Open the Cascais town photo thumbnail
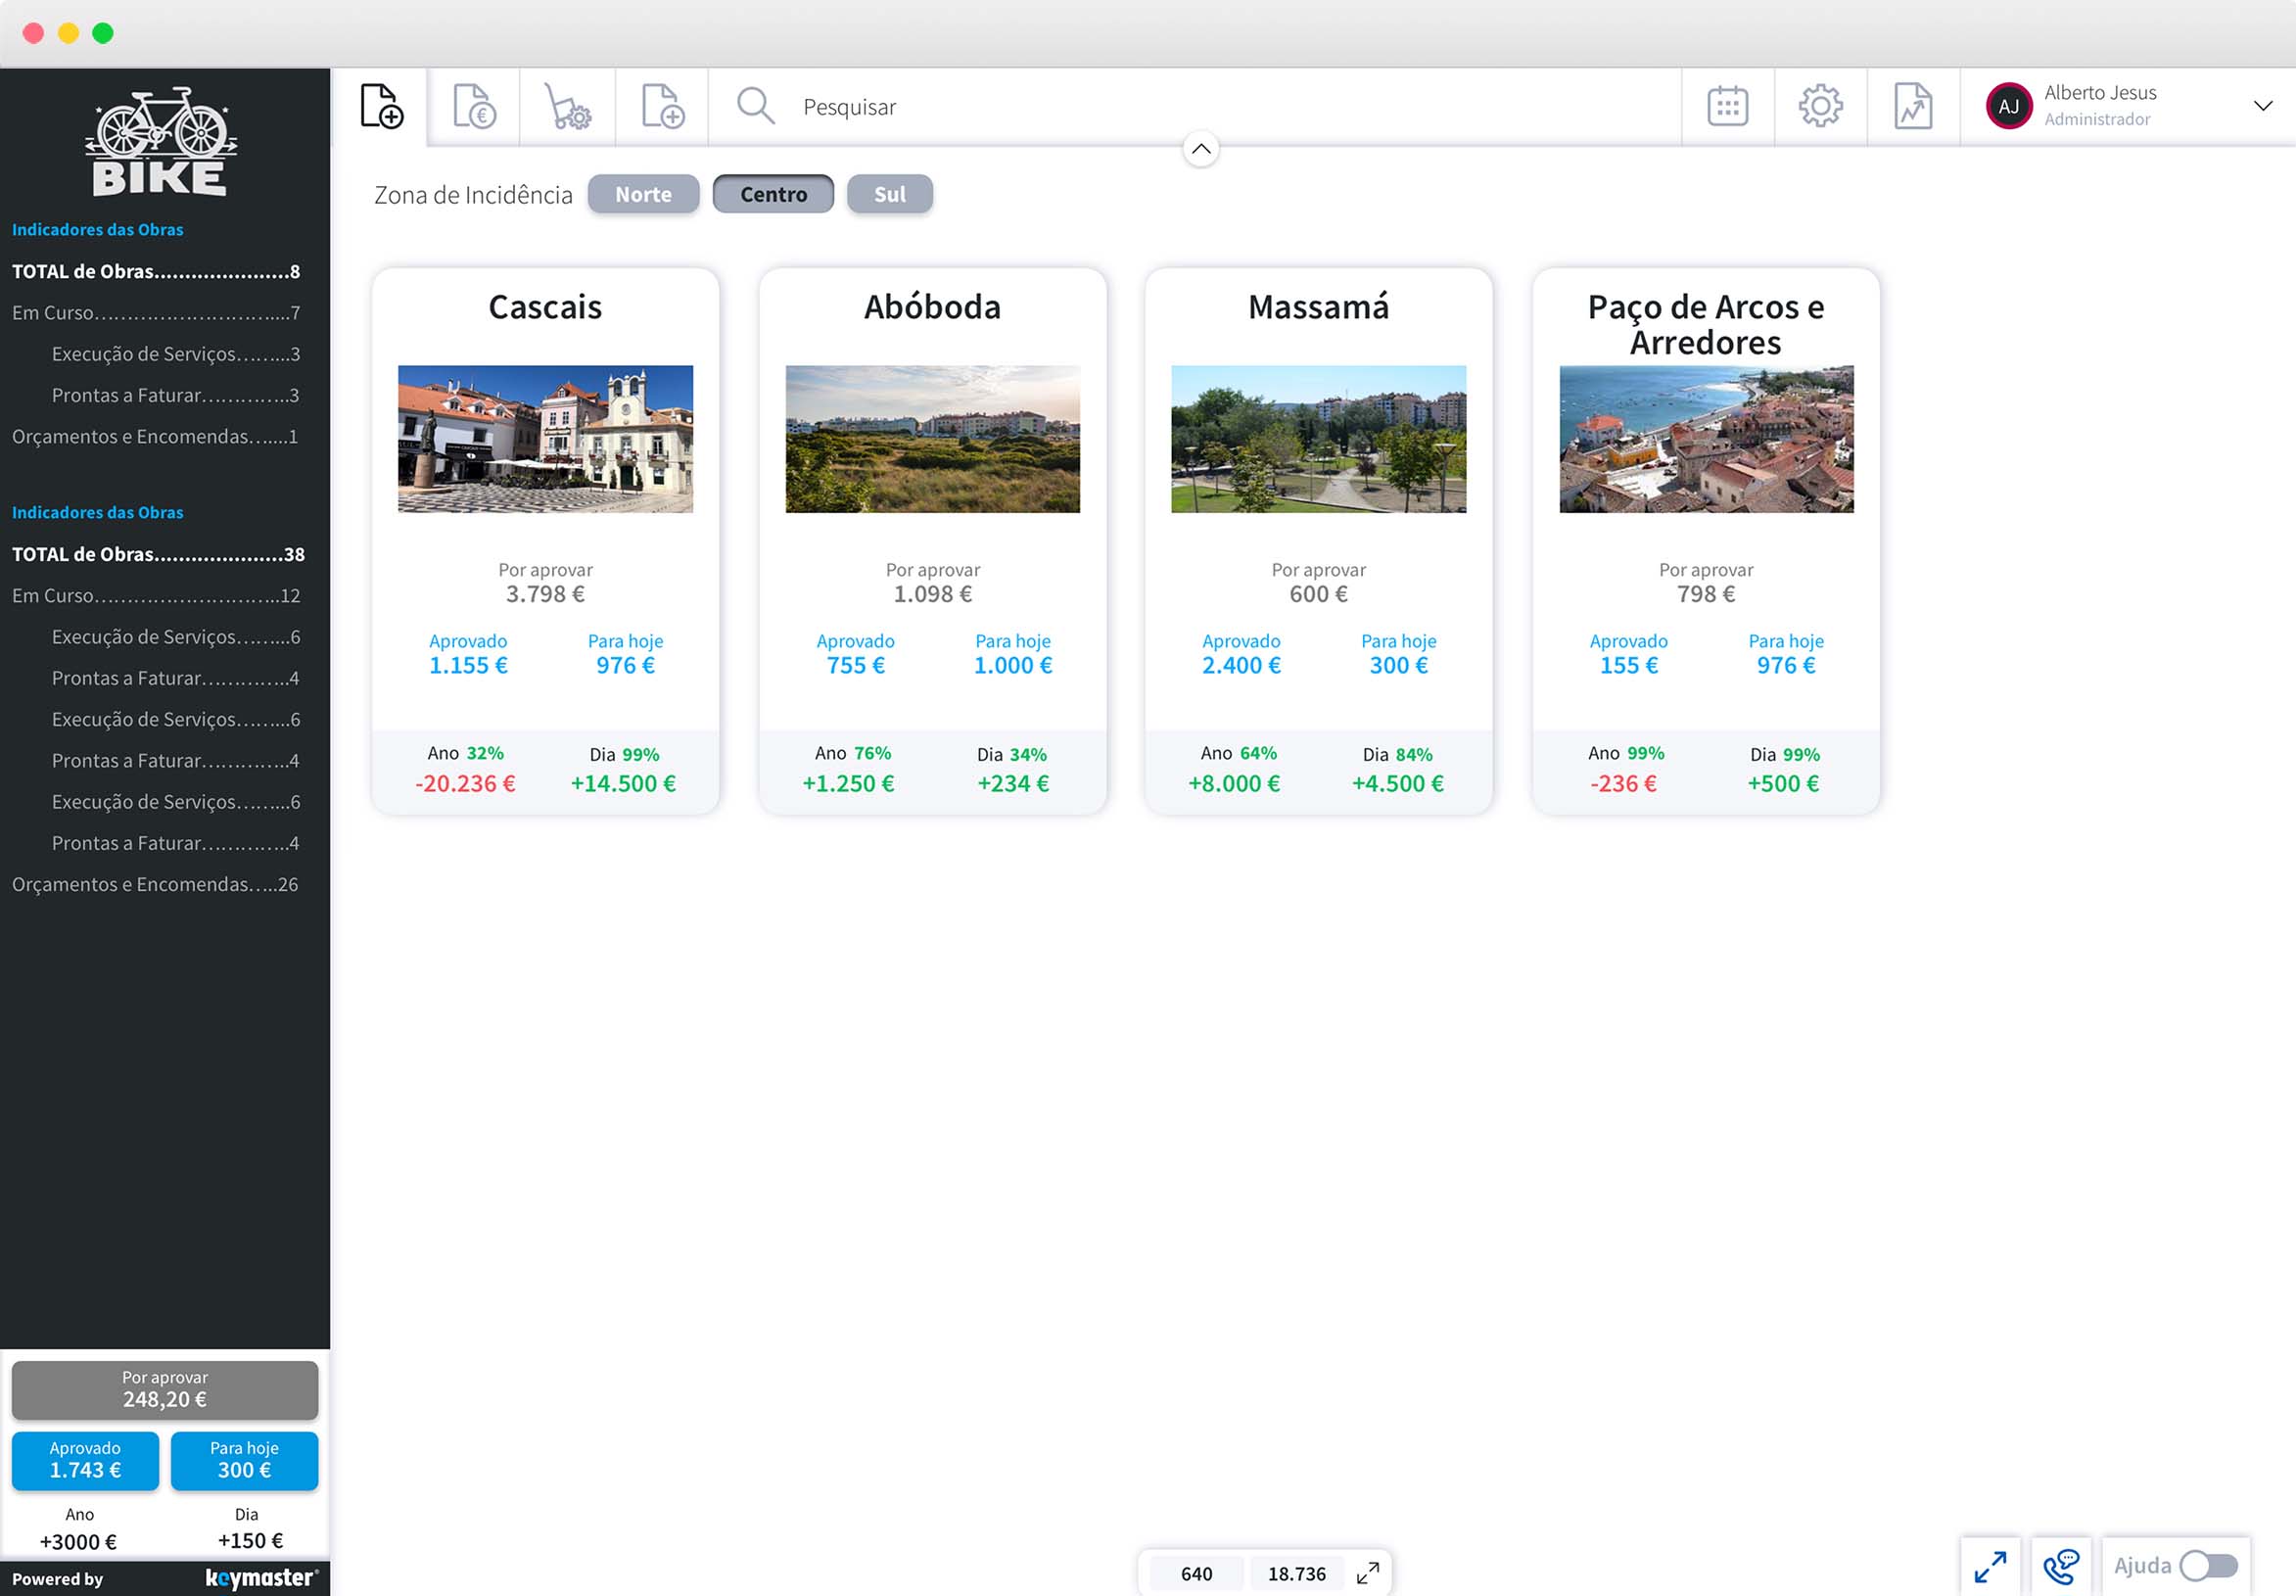Viewport: 2296px width, 1596px height. (x=545, y=439)
